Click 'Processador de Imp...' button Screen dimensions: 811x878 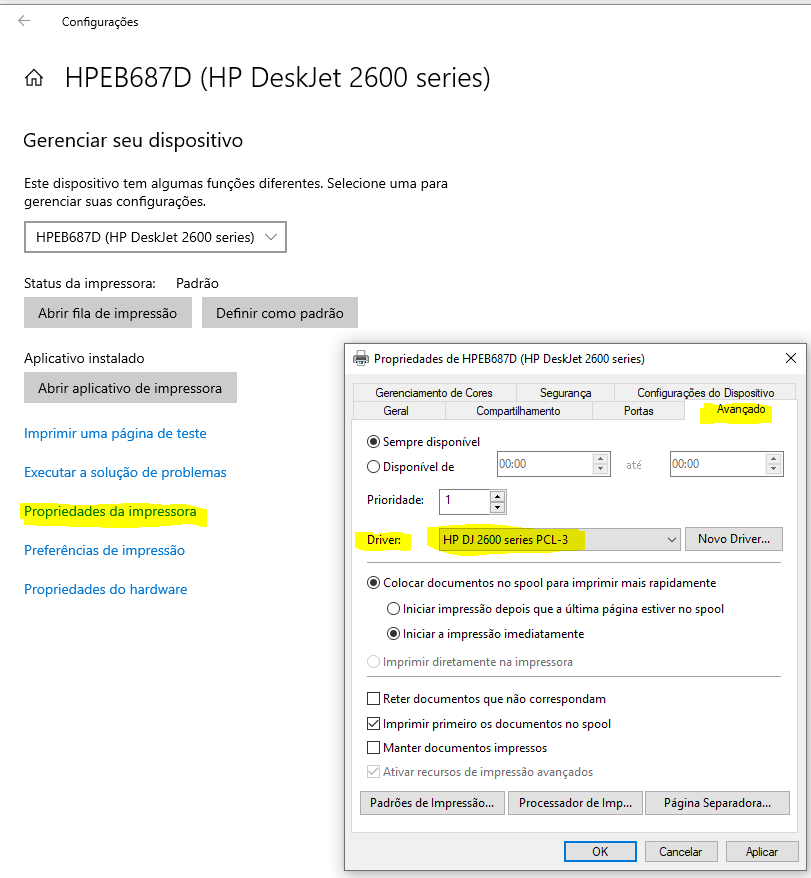(575, 803)
